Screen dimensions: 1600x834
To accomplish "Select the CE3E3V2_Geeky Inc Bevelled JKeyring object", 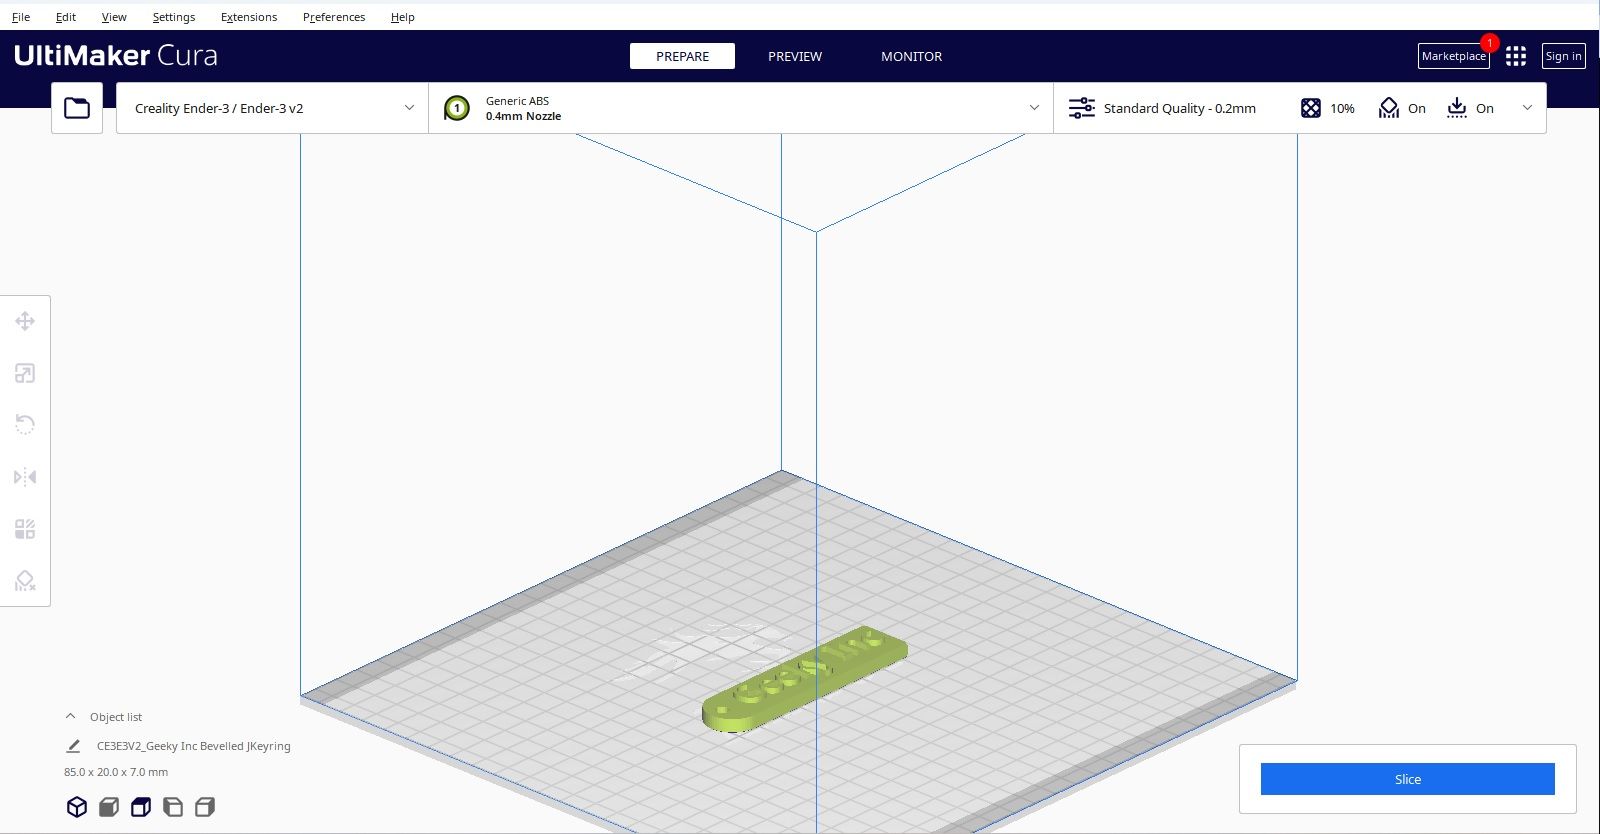I will 193,746.
